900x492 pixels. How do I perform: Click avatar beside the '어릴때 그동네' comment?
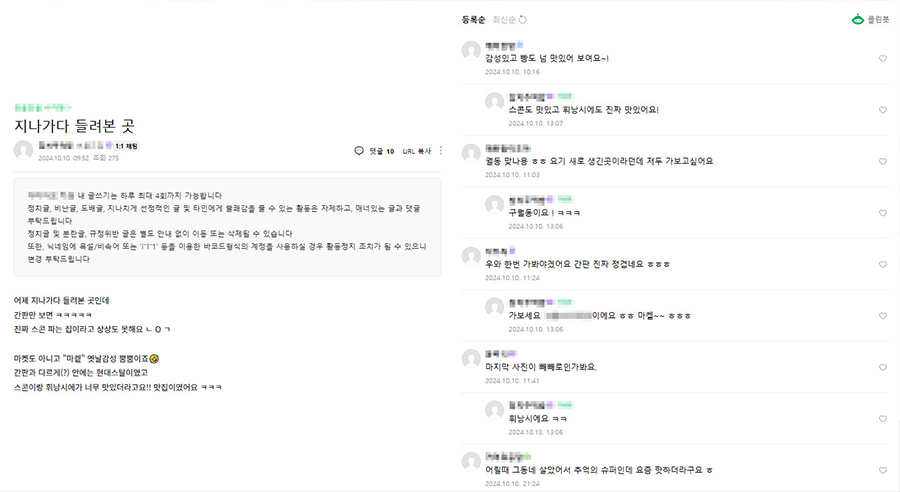click(471, 461)
